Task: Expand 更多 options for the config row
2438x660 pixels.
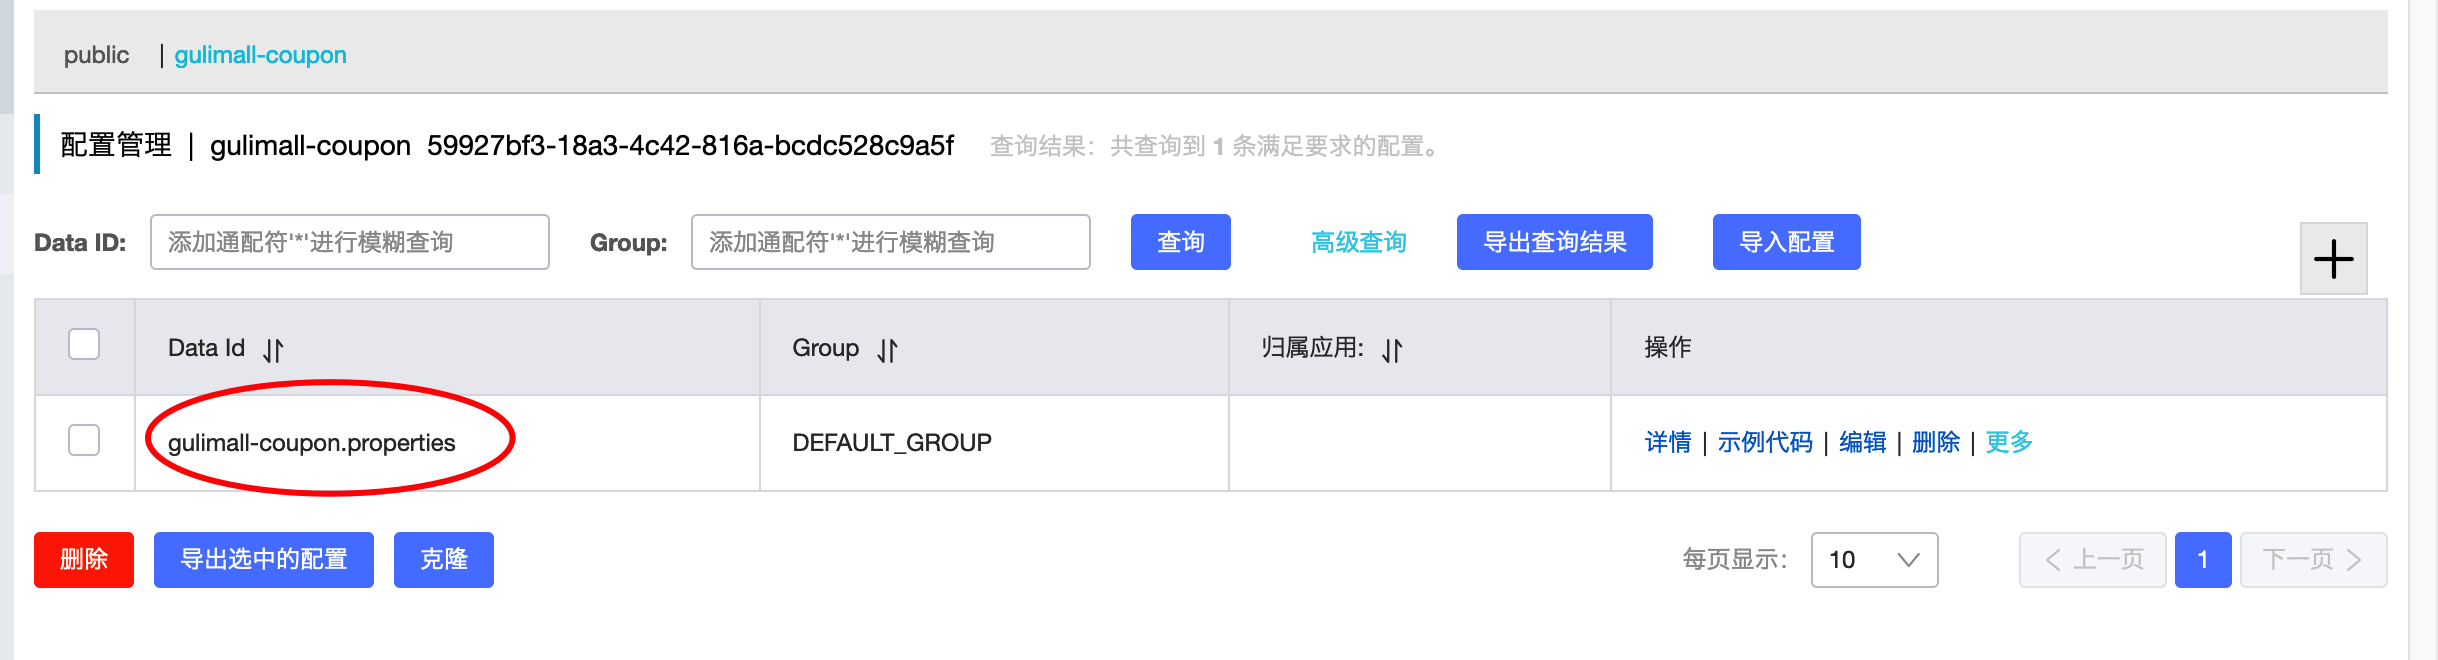Action: 2008,442
